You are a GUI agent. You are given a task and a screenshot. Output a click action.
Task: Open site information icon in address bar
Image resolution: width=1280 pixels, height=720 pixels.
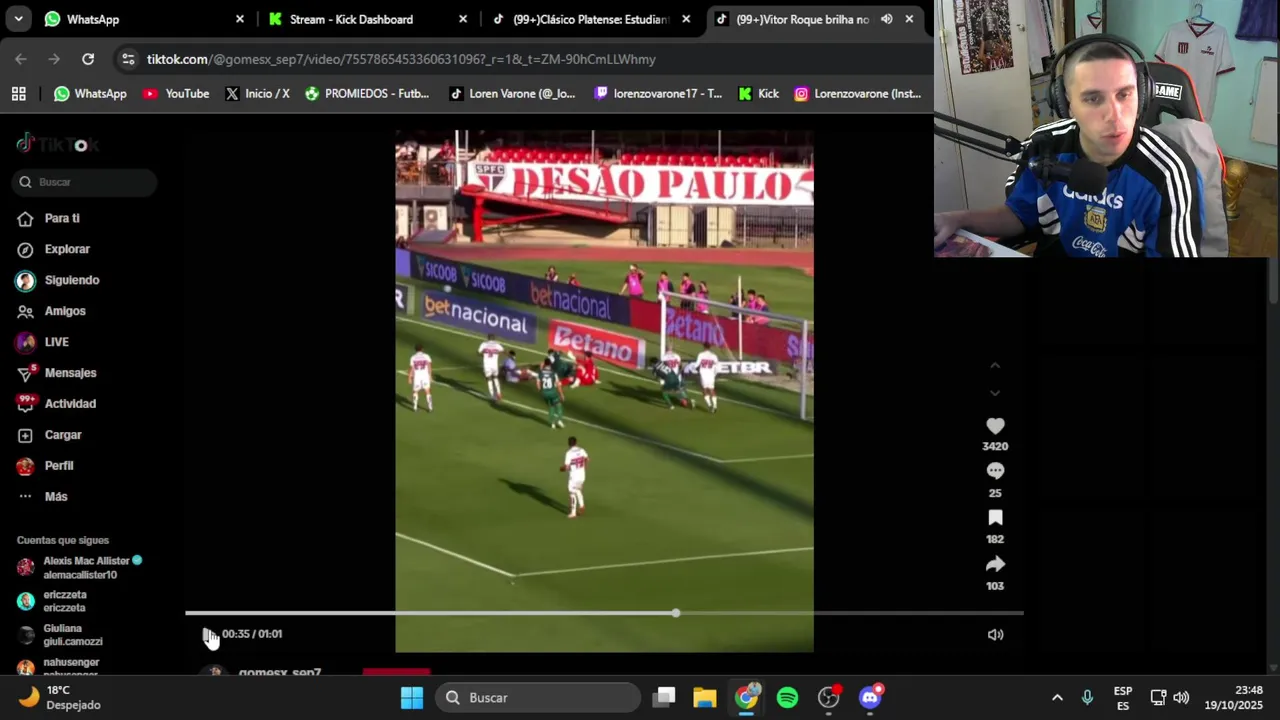pyautogui.click(x=128, y=59)
